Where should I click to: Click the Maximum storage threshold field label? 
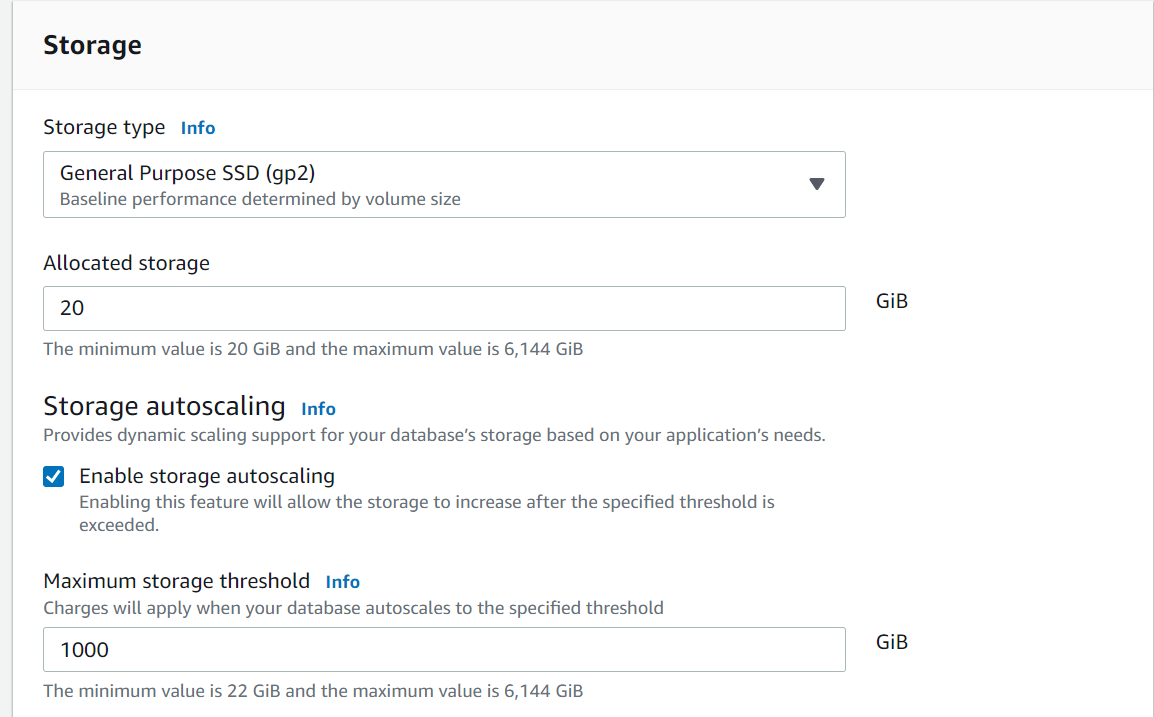tap(176, 581)
